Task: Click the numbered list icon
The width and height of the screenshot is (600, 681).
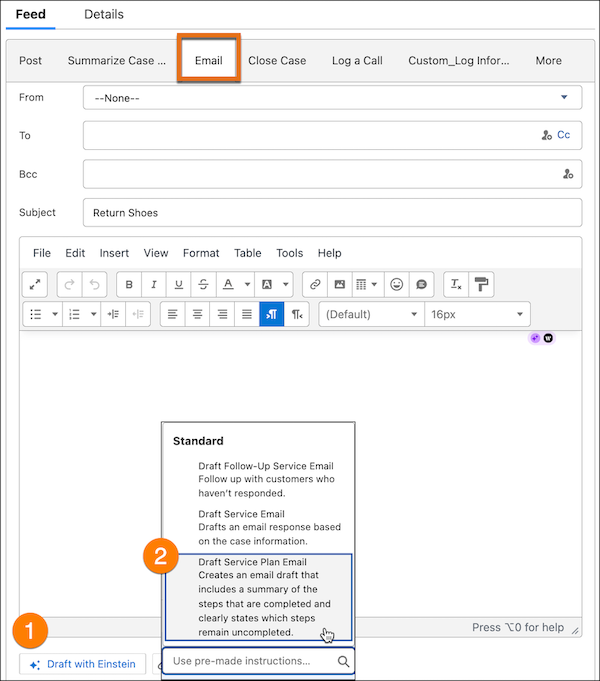Action: pos(74,314)
